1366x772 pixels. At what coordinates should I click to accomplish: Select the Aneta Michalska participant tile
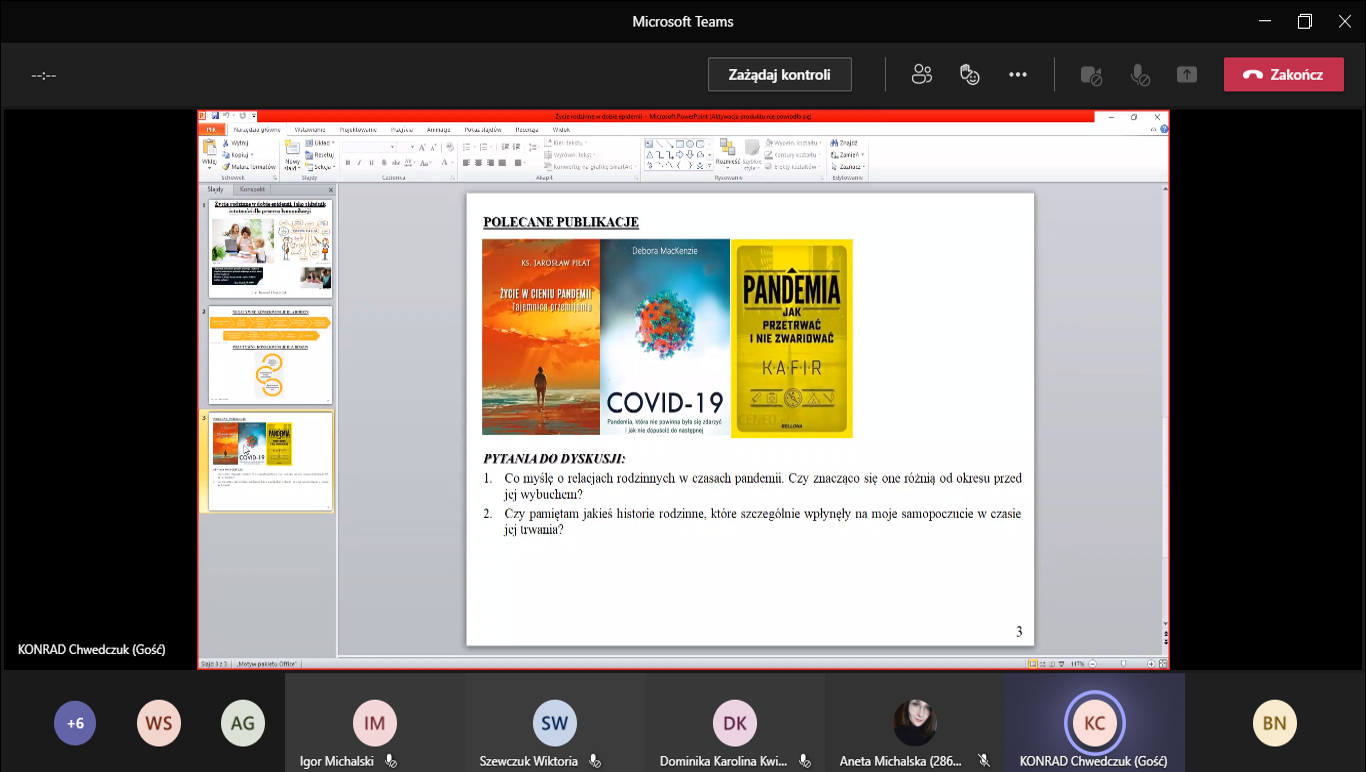[915, 723]
